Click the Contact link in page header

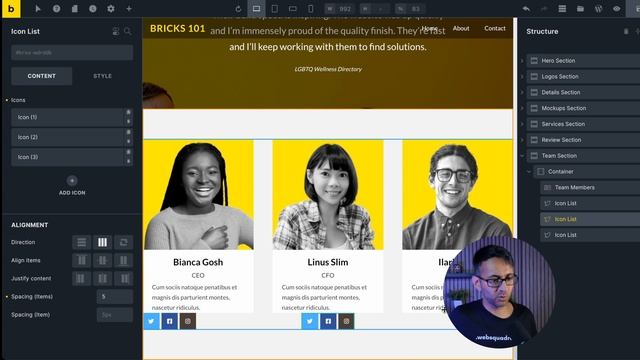tap(495, 28)
